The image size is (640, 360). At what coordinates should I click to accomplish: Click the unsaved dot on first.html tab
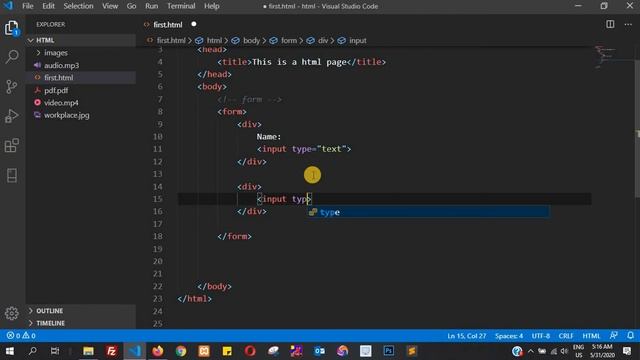click(x=194, y=24)
